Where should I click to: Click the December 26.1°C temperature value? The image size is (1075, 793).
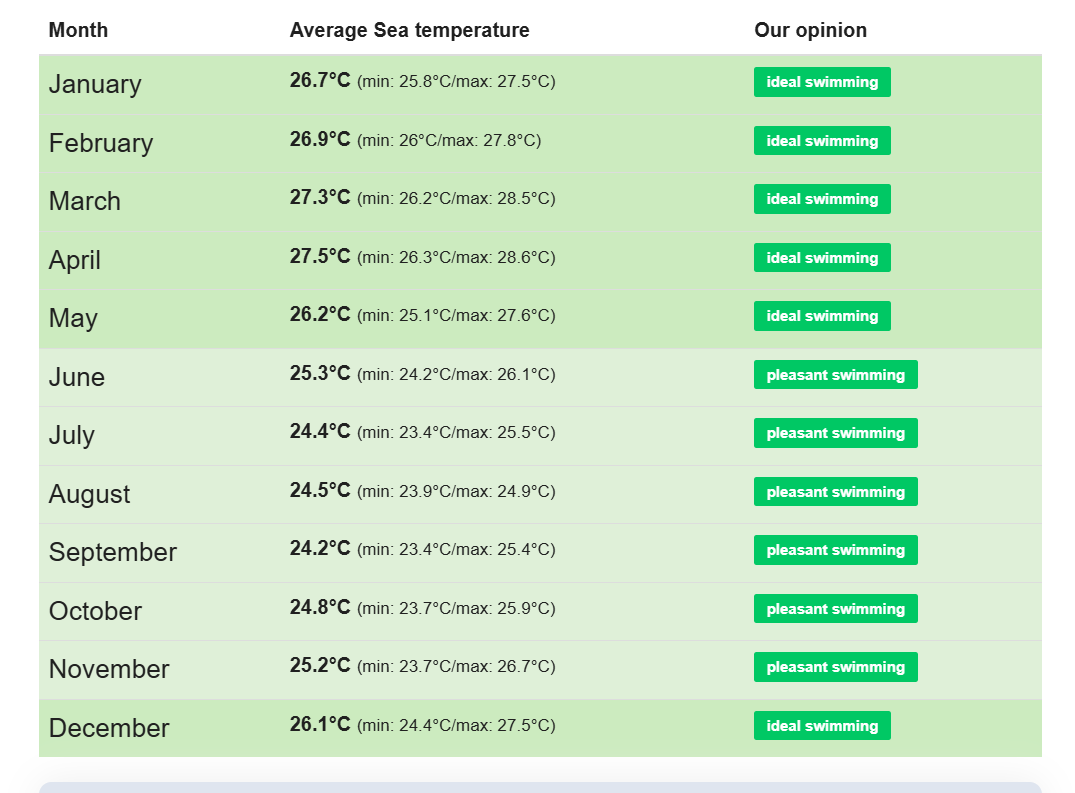320,724
